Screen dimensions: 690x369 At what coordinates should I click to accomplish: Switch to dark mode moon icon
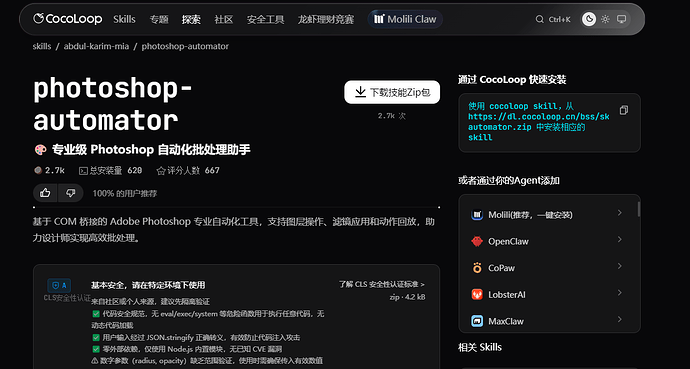[589, 19]
